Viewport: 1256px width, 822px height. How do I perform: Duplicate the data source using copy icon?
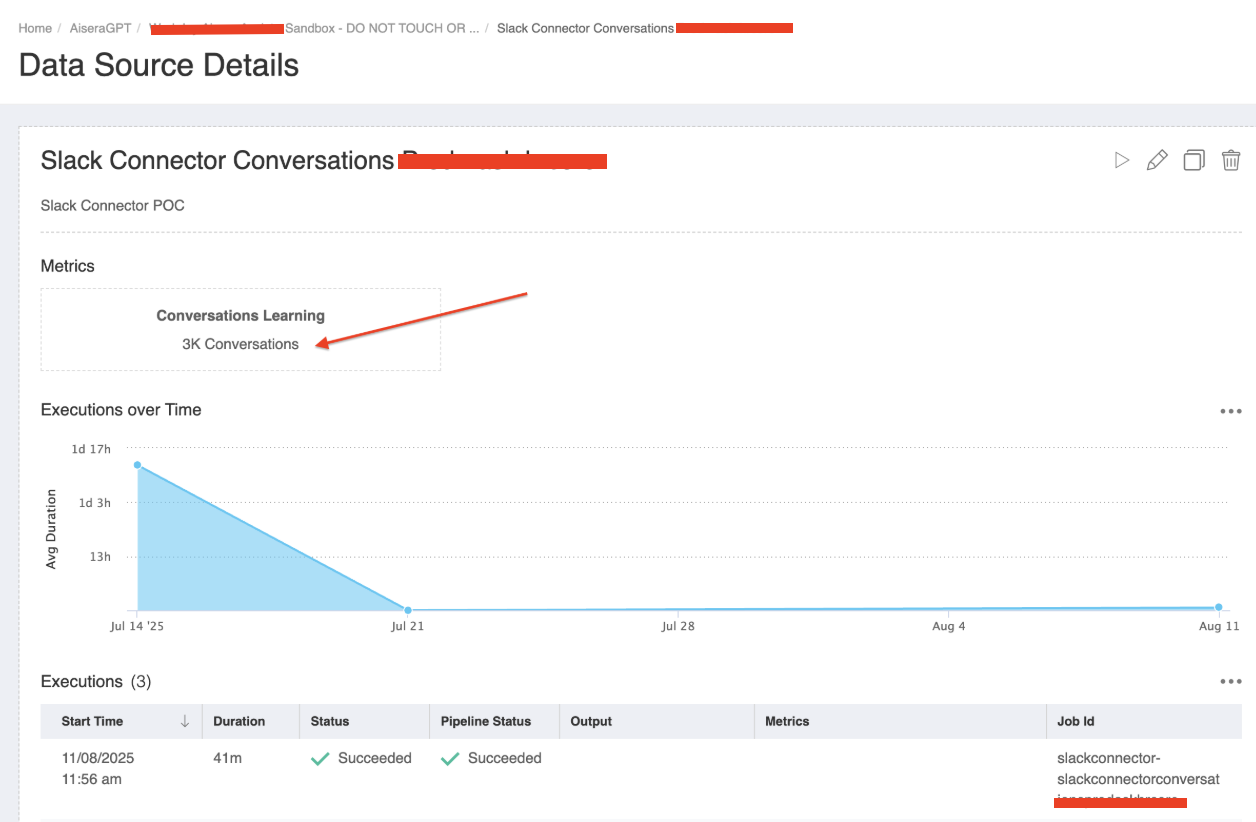(x=1194, y=160)
